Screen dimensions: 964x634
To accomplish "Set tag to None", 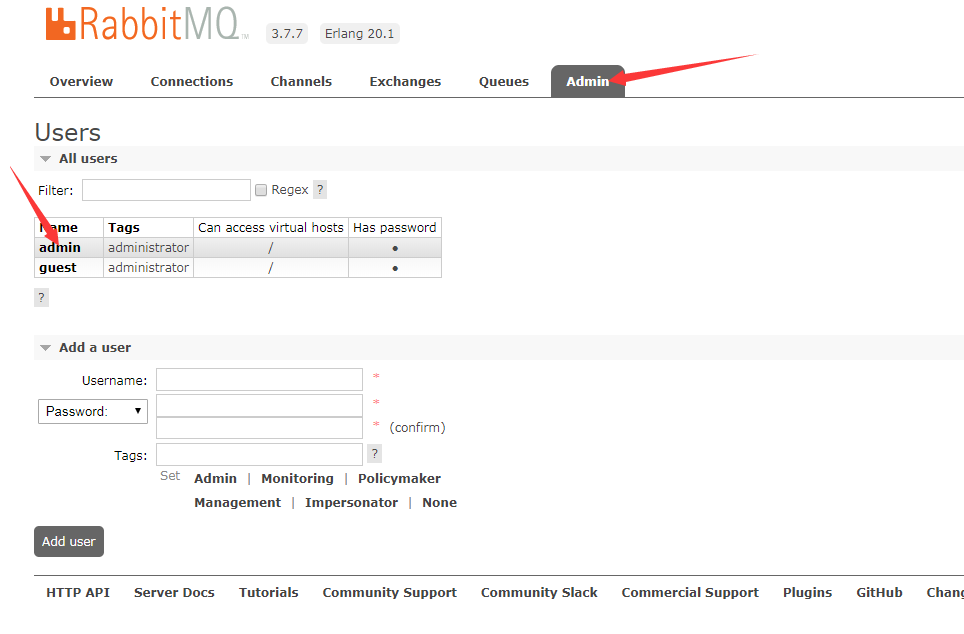I will 440,502.
